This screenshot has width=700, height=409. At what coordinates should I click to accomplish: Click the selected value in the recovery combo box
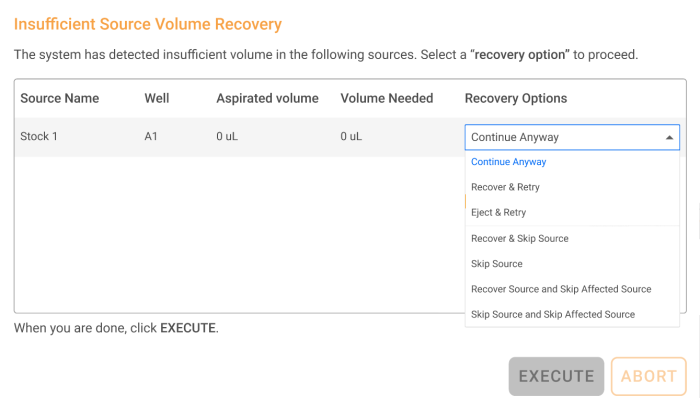[515, 137]
